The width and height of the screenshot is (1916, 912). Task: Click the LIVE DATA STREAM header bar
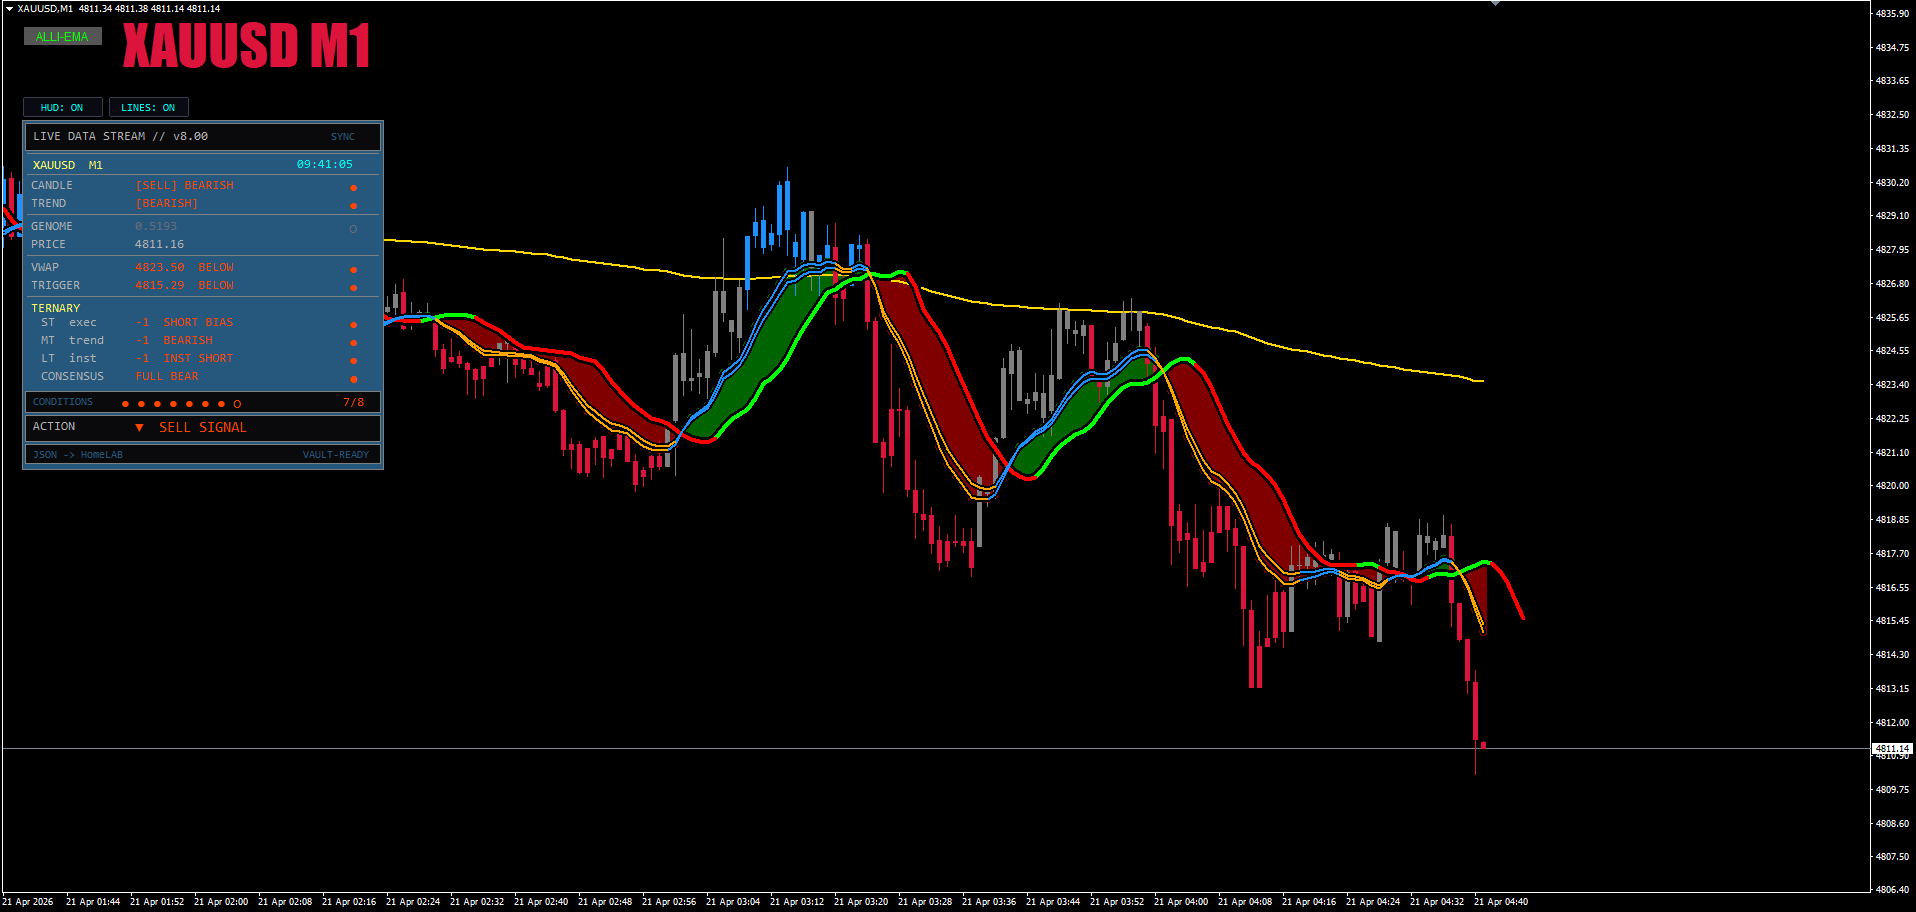[x=202, y=137]
